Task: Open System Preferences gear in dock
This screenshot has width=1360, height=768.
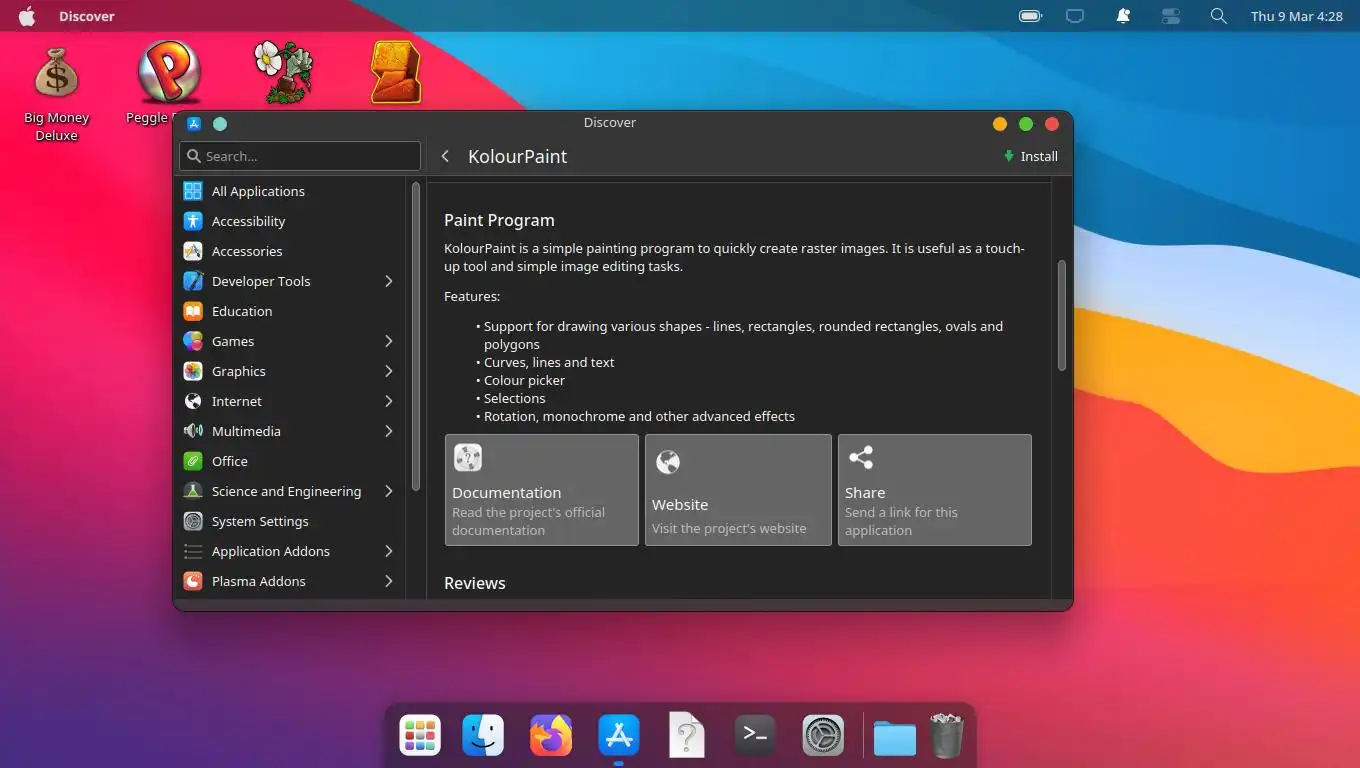Action: point(823,736)
